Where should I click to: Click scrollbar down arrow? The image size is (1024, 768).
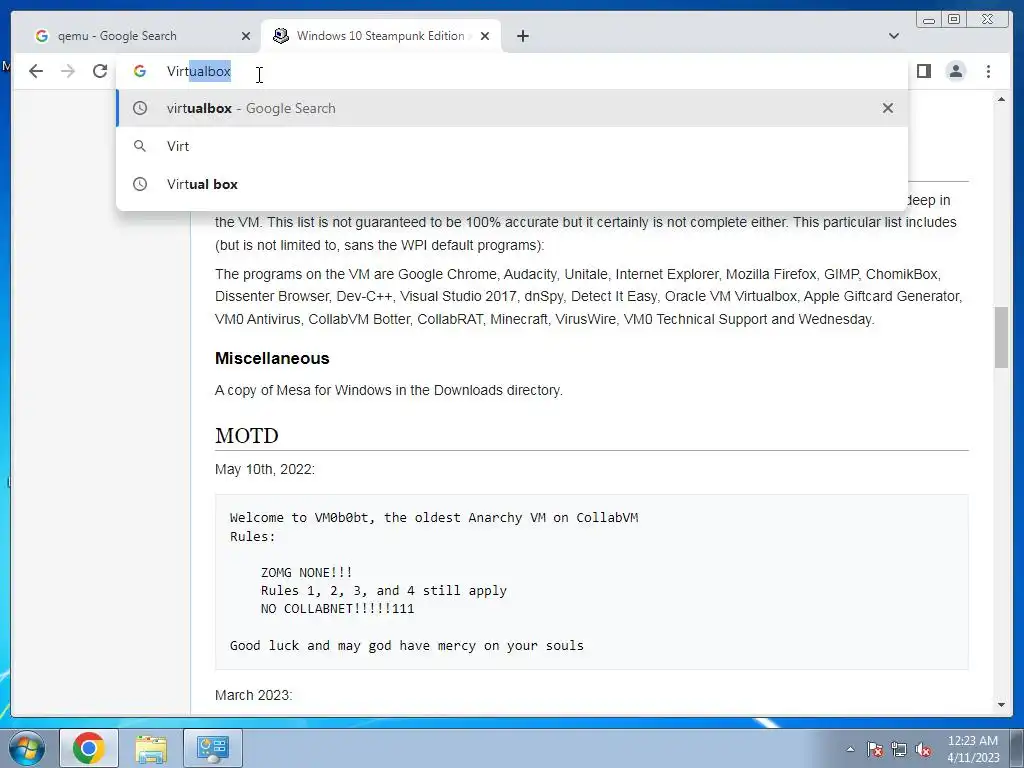[x=1001, y=705]
